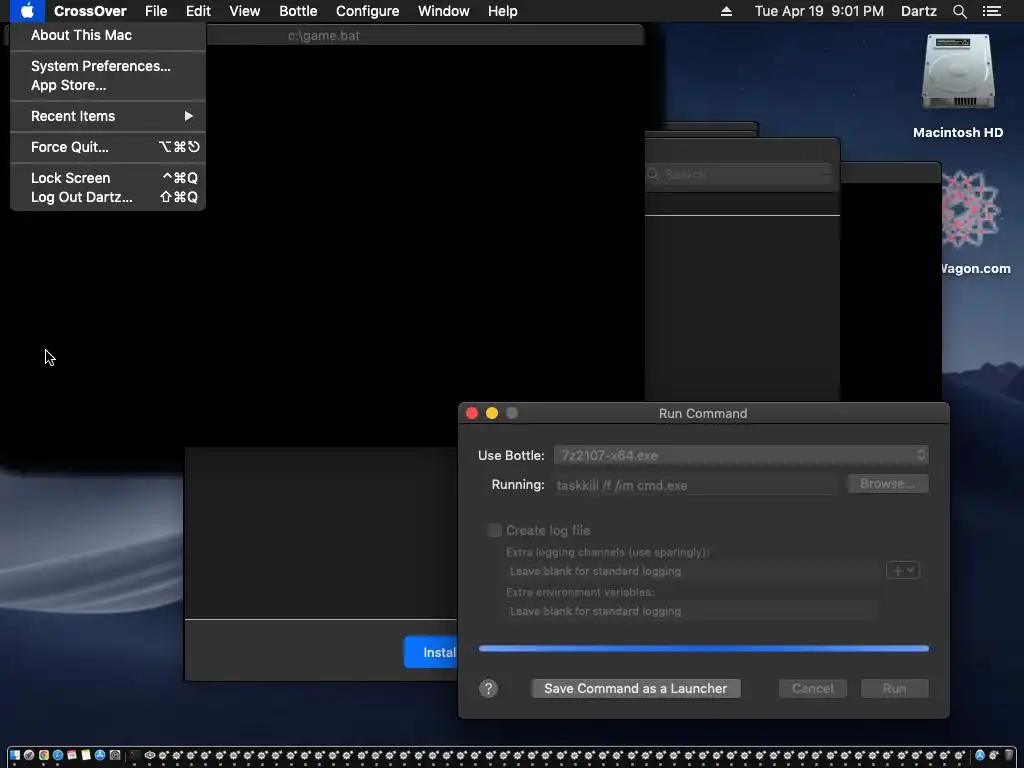Screen dimensions: 1024x768
Task: Open Finder from the dock
Action: 14,755
